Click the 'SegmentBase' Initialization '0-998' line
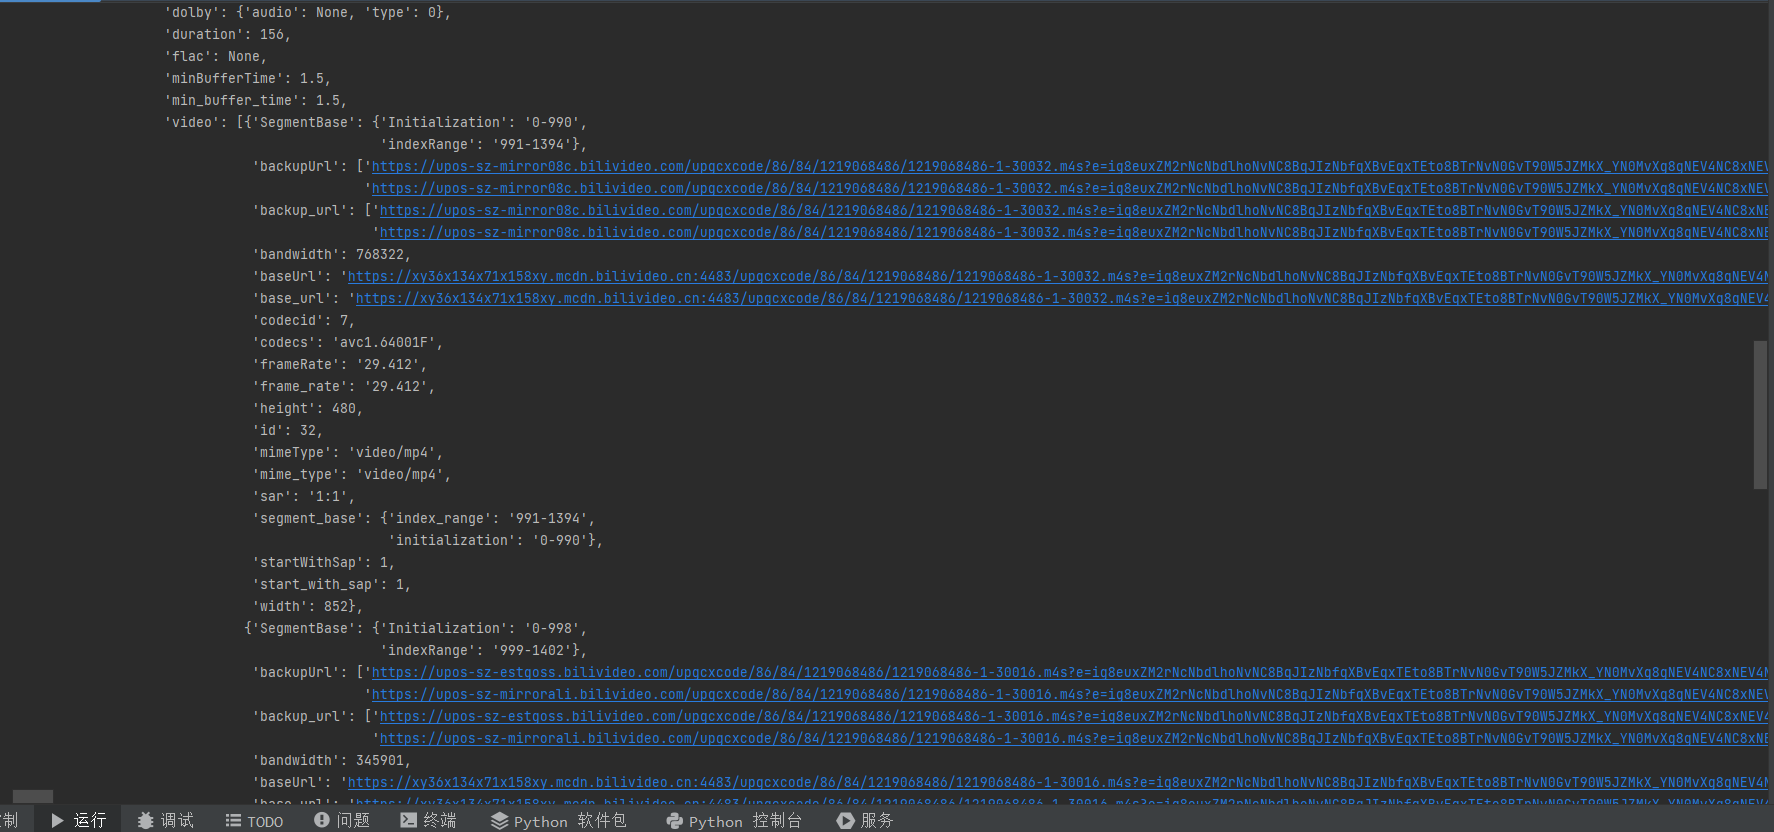Screen dimensions: 1774x832 416,629
